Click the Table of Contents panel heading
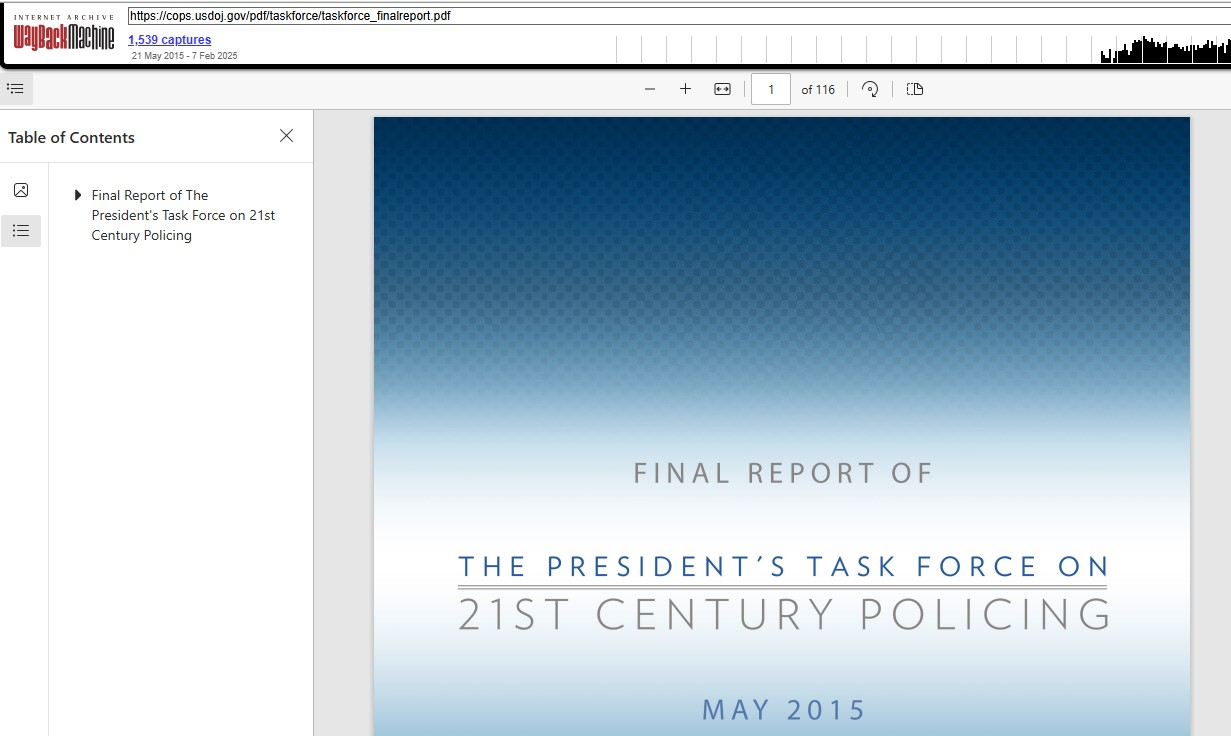The width and height of the screenshot is (1231, 736). click(x=71, y=138)
